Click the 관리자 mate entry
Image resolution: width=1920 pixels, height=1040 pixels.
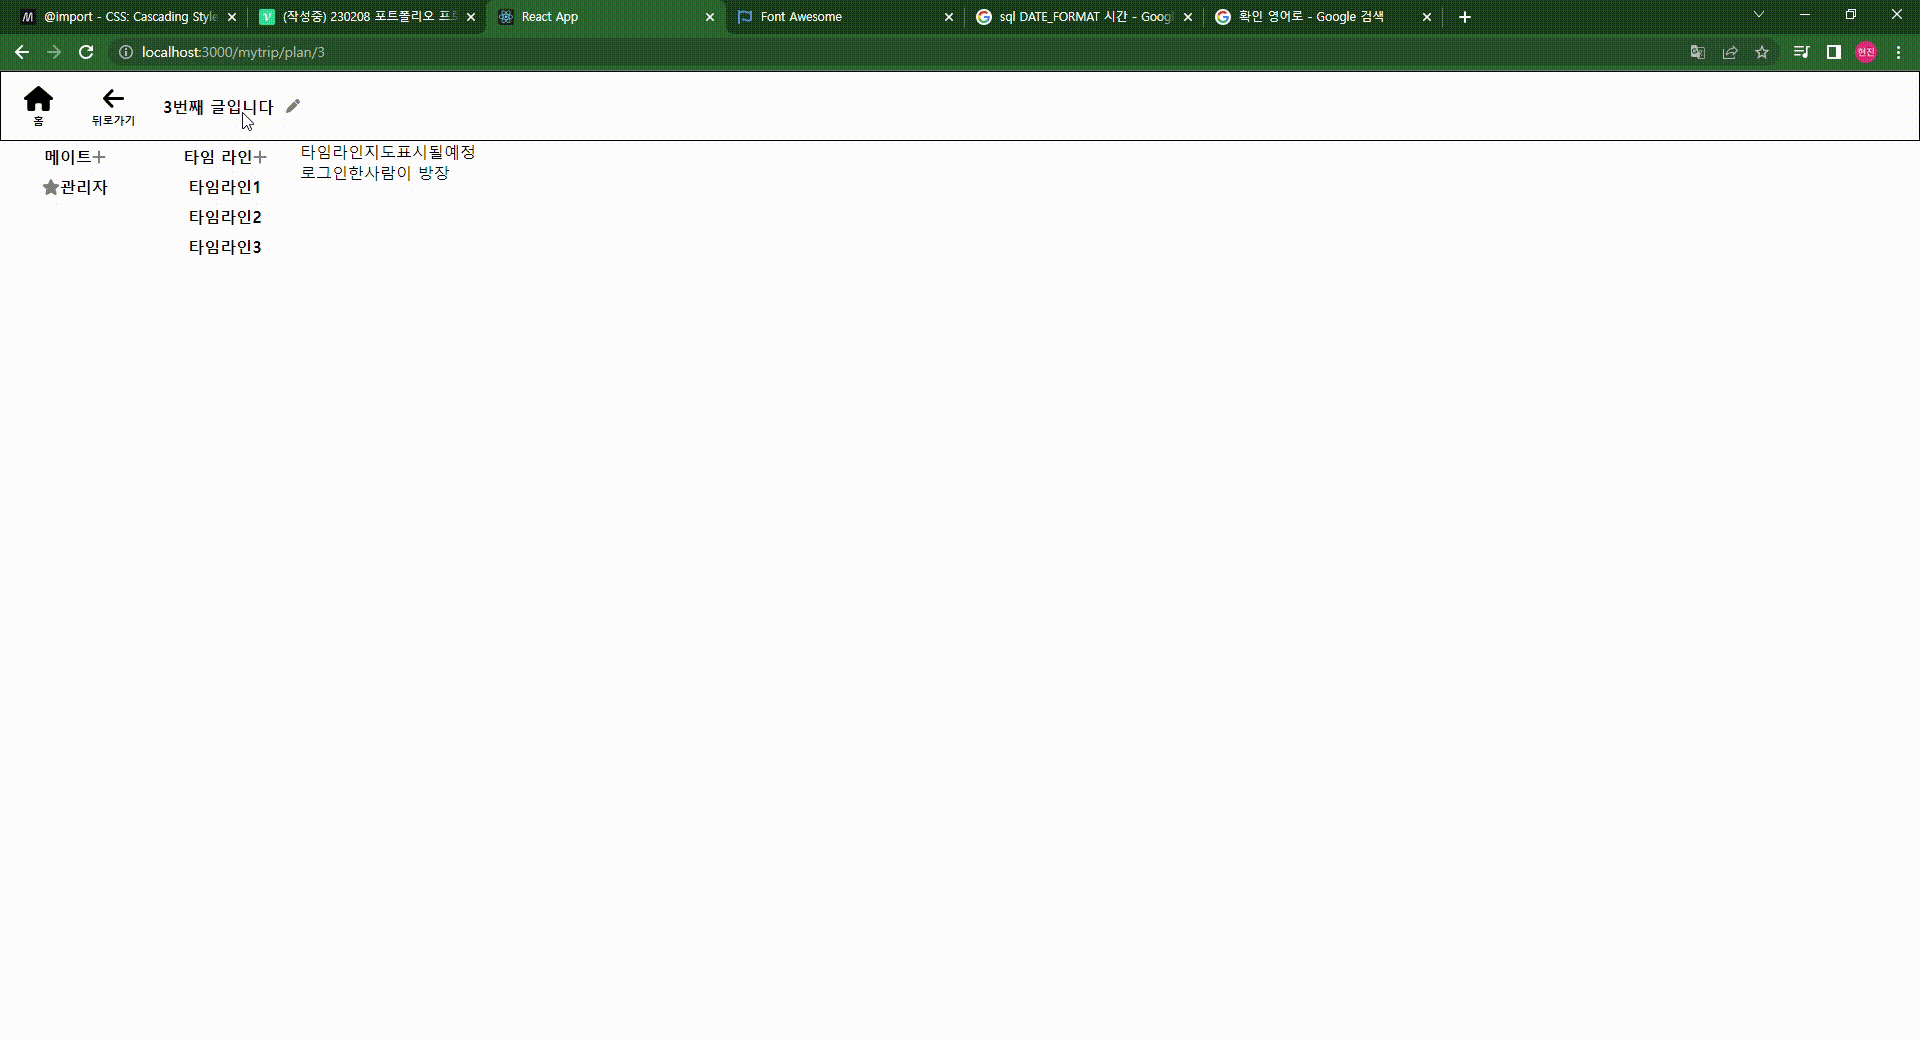tap(84, 187)
